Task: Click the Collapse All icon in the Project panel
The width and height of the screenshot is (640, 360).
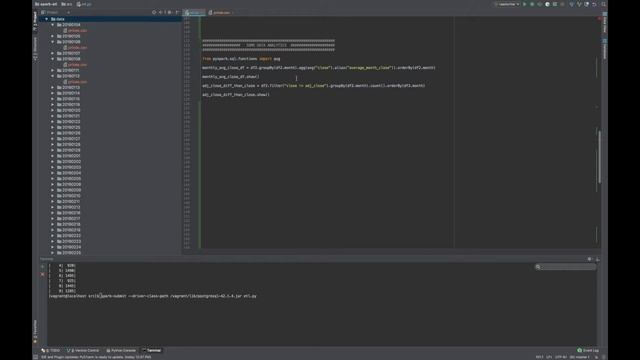Action: pyautogui.click(x=160, y=13)
